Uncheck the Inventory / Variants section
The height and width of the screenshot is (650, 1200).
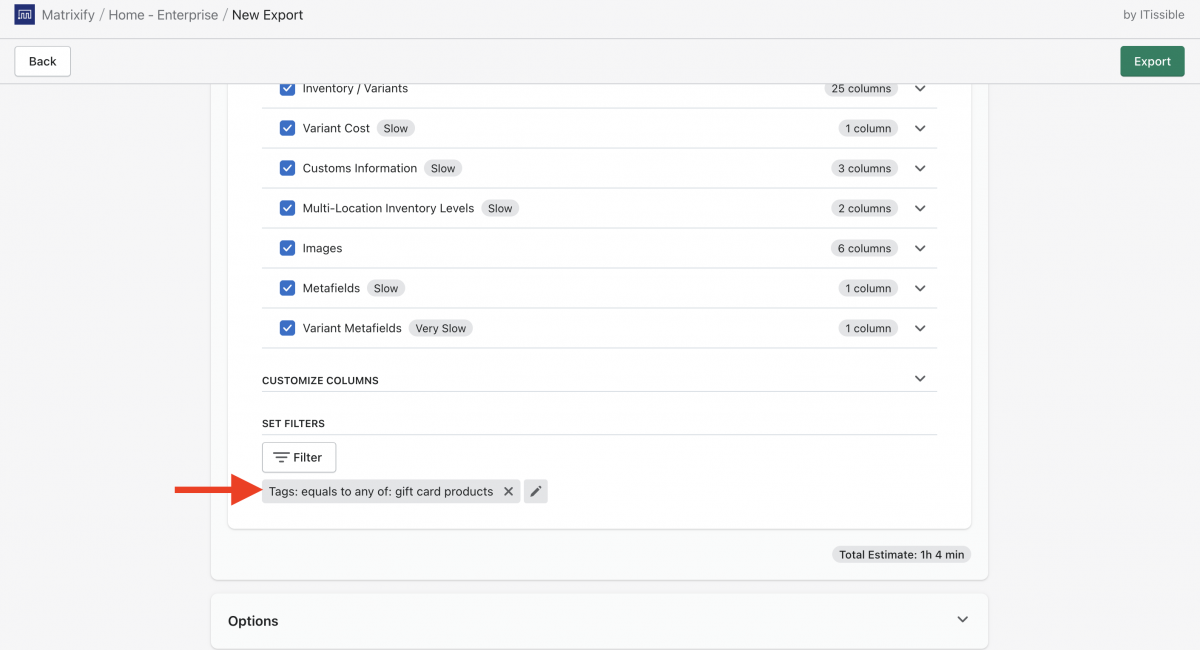tap(287, 88)
